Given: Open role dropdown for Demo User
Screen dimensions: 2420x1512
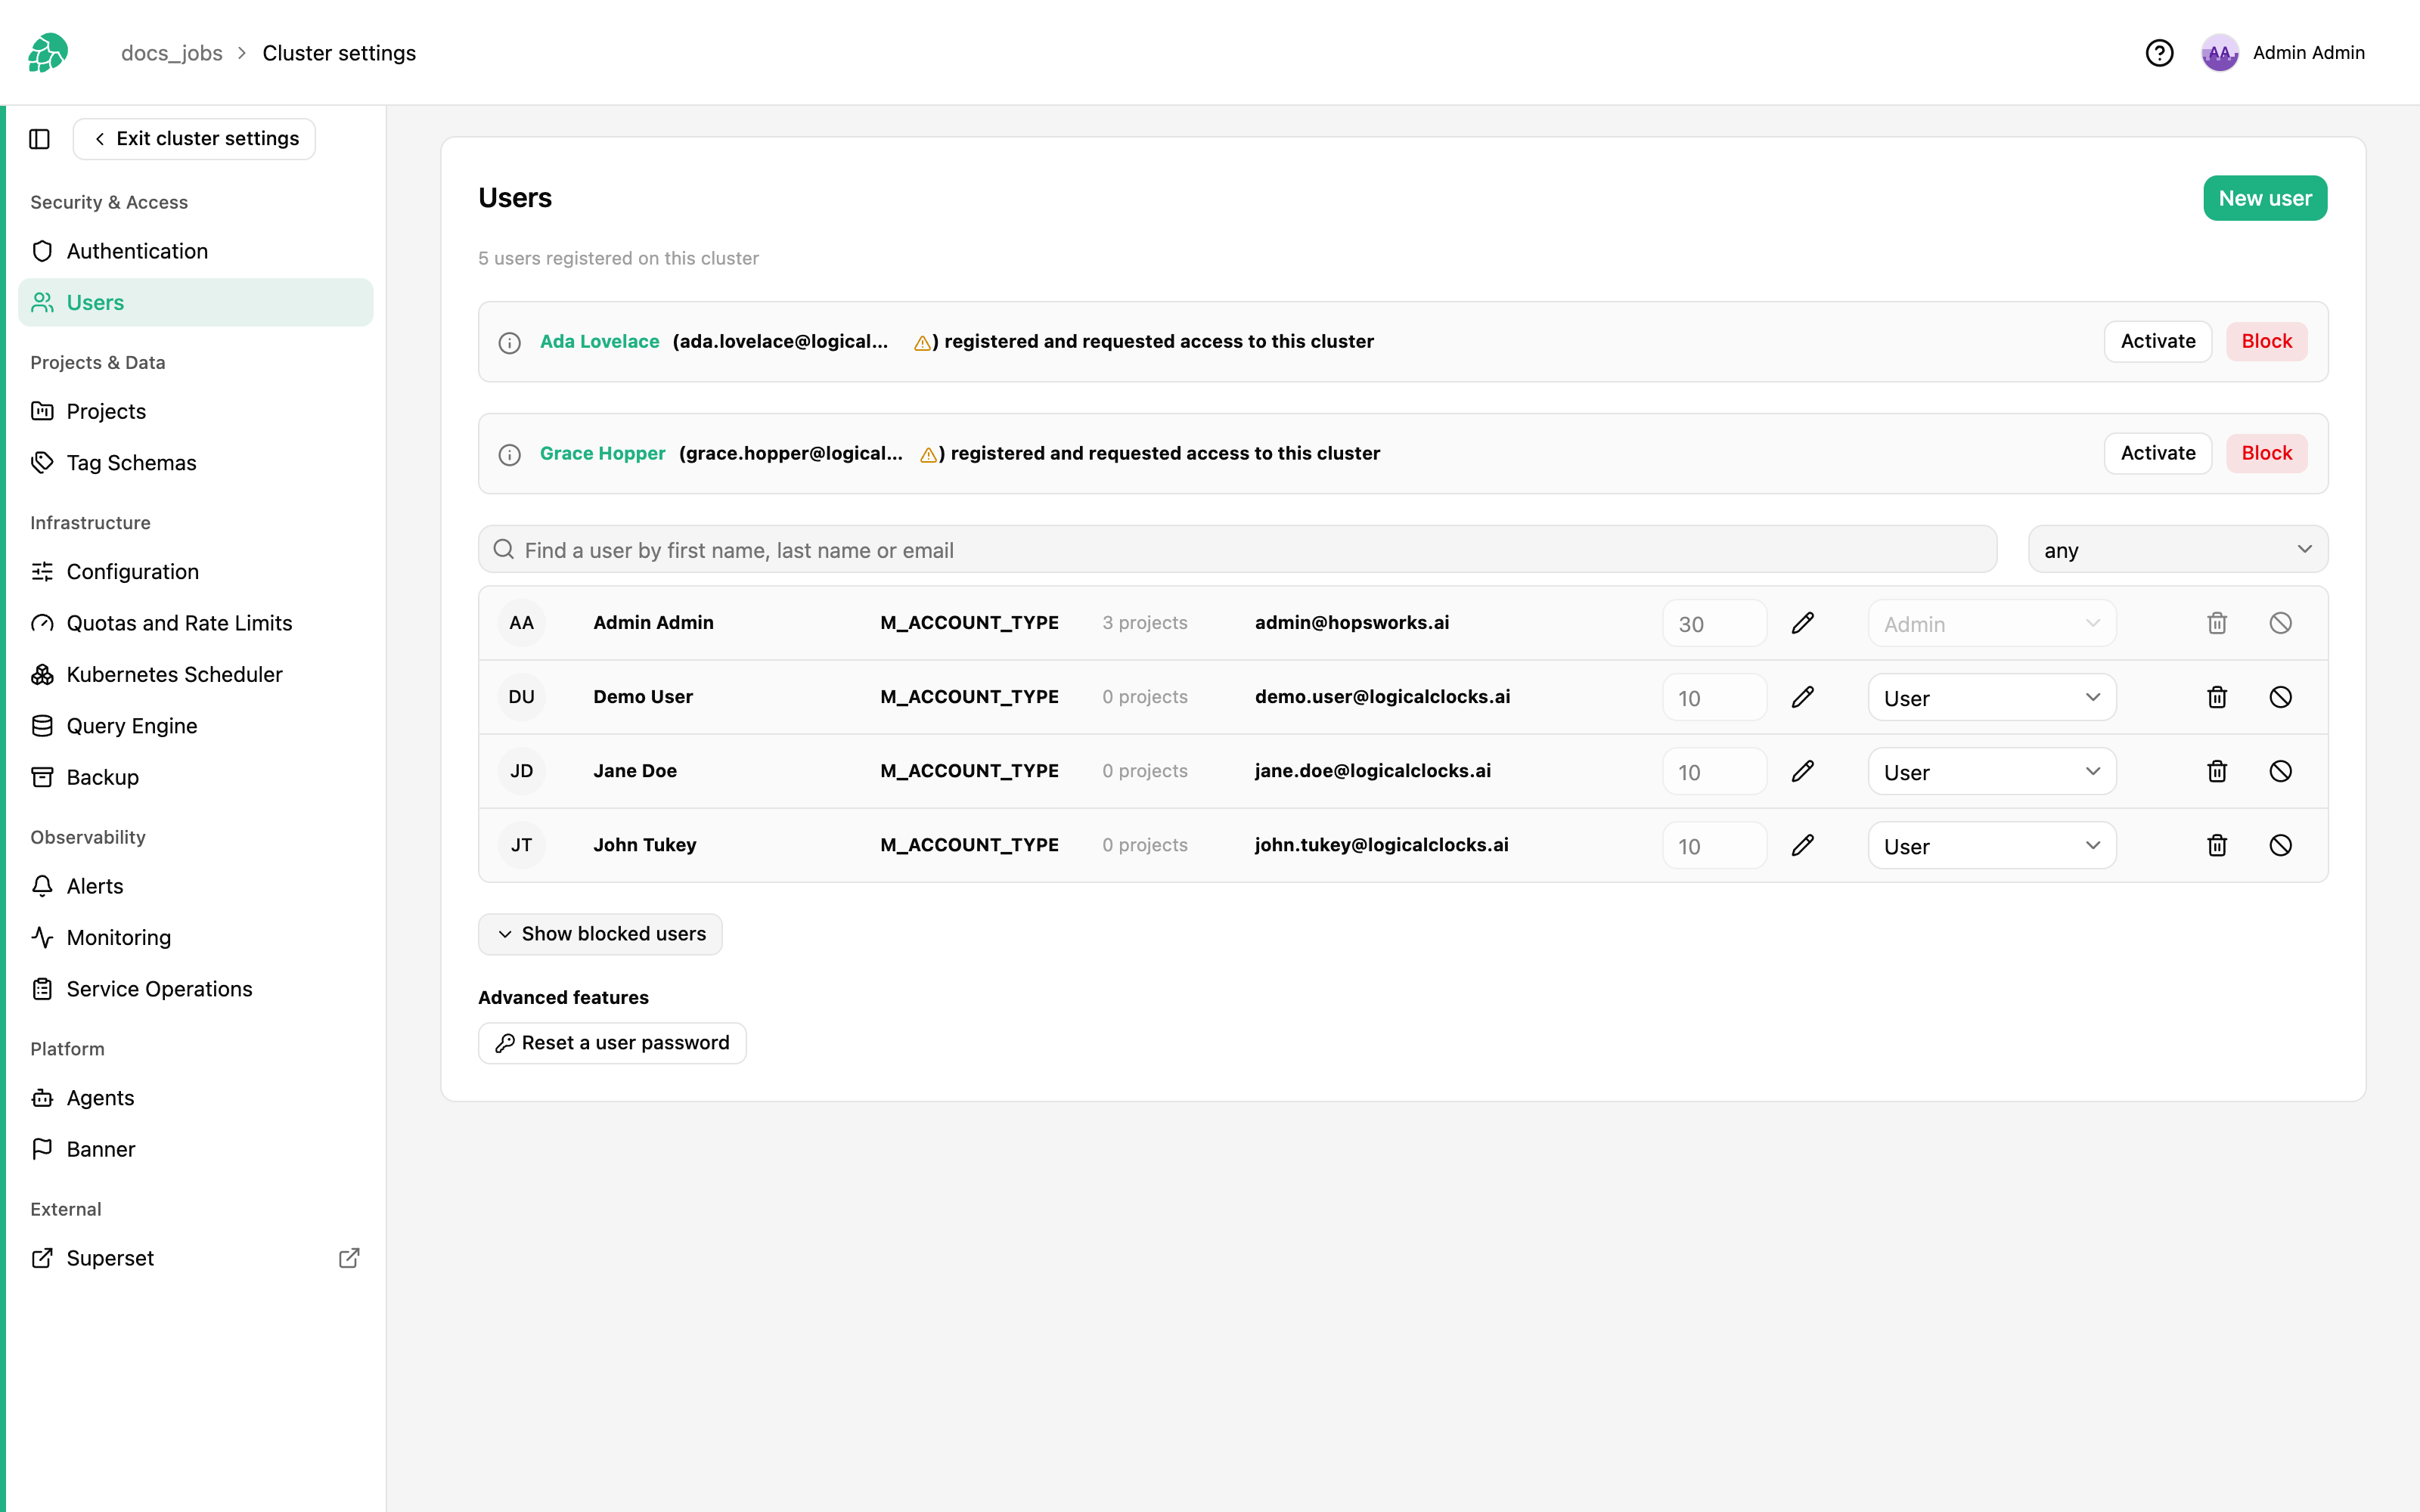Looking at the screenshot, I should (1991, 697).
